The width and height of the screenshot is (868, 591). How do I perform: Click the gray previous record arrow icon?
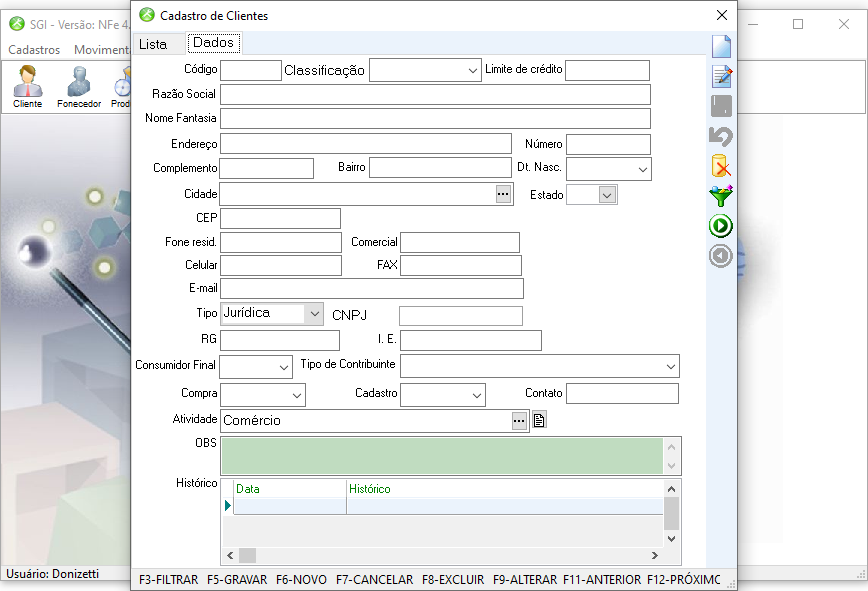click(721, 256)
